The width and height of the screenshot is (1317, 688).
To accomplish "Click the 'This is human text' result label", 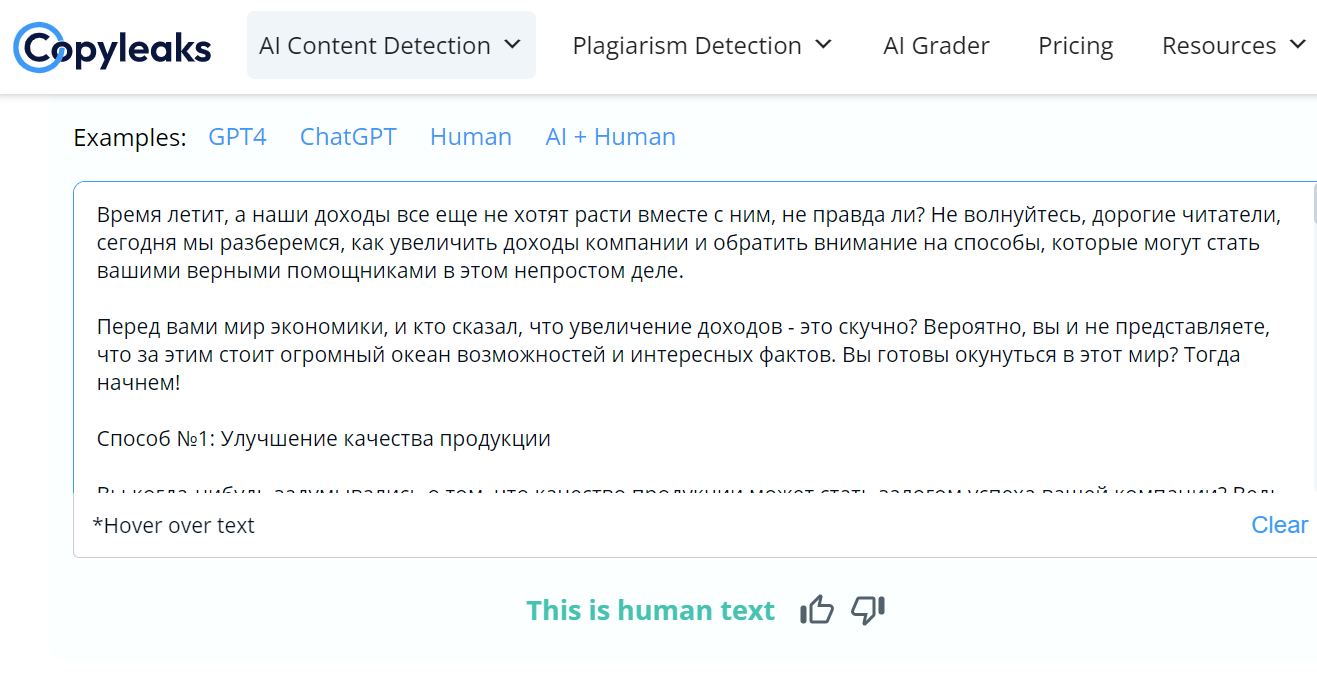I will 650,610.
